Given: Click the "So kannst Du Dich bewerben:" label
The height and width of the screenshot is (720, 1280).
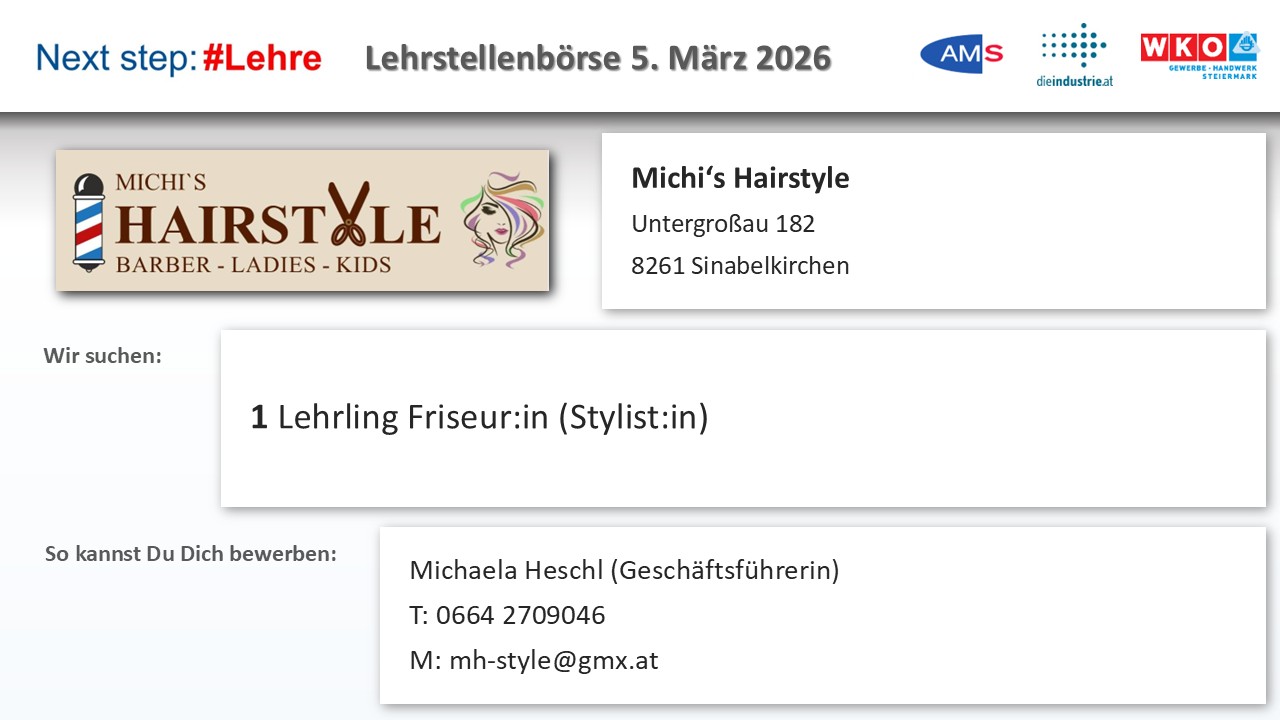Looking at the screenshot, I should coord(190,553).
